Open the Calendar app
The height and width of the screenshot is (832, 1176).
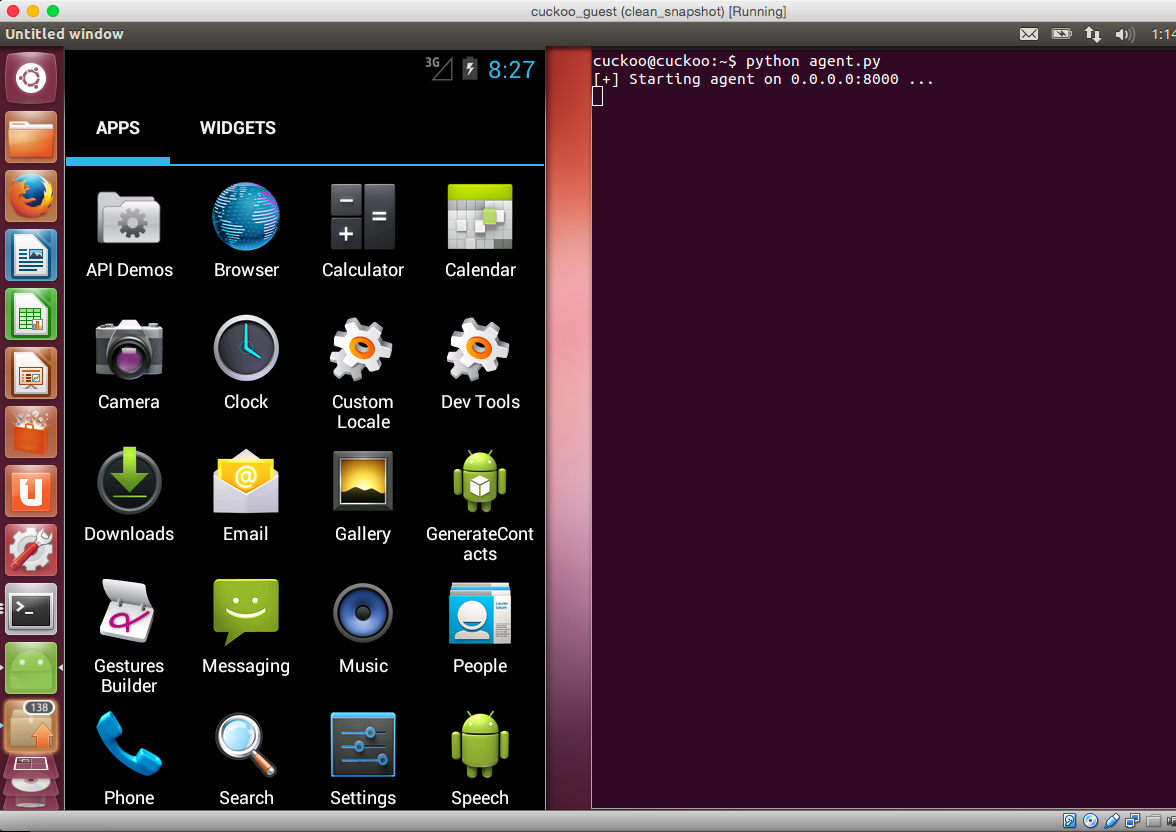pos(480,232)
